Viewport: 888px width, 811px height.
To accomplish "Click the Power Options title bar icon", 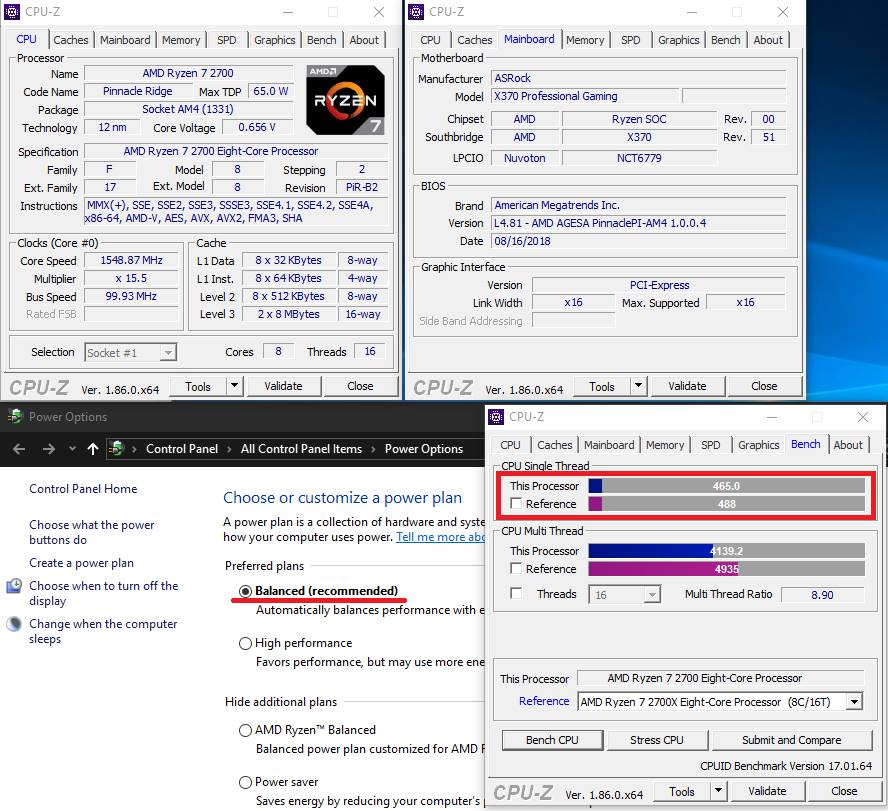I will coord(15,416).
